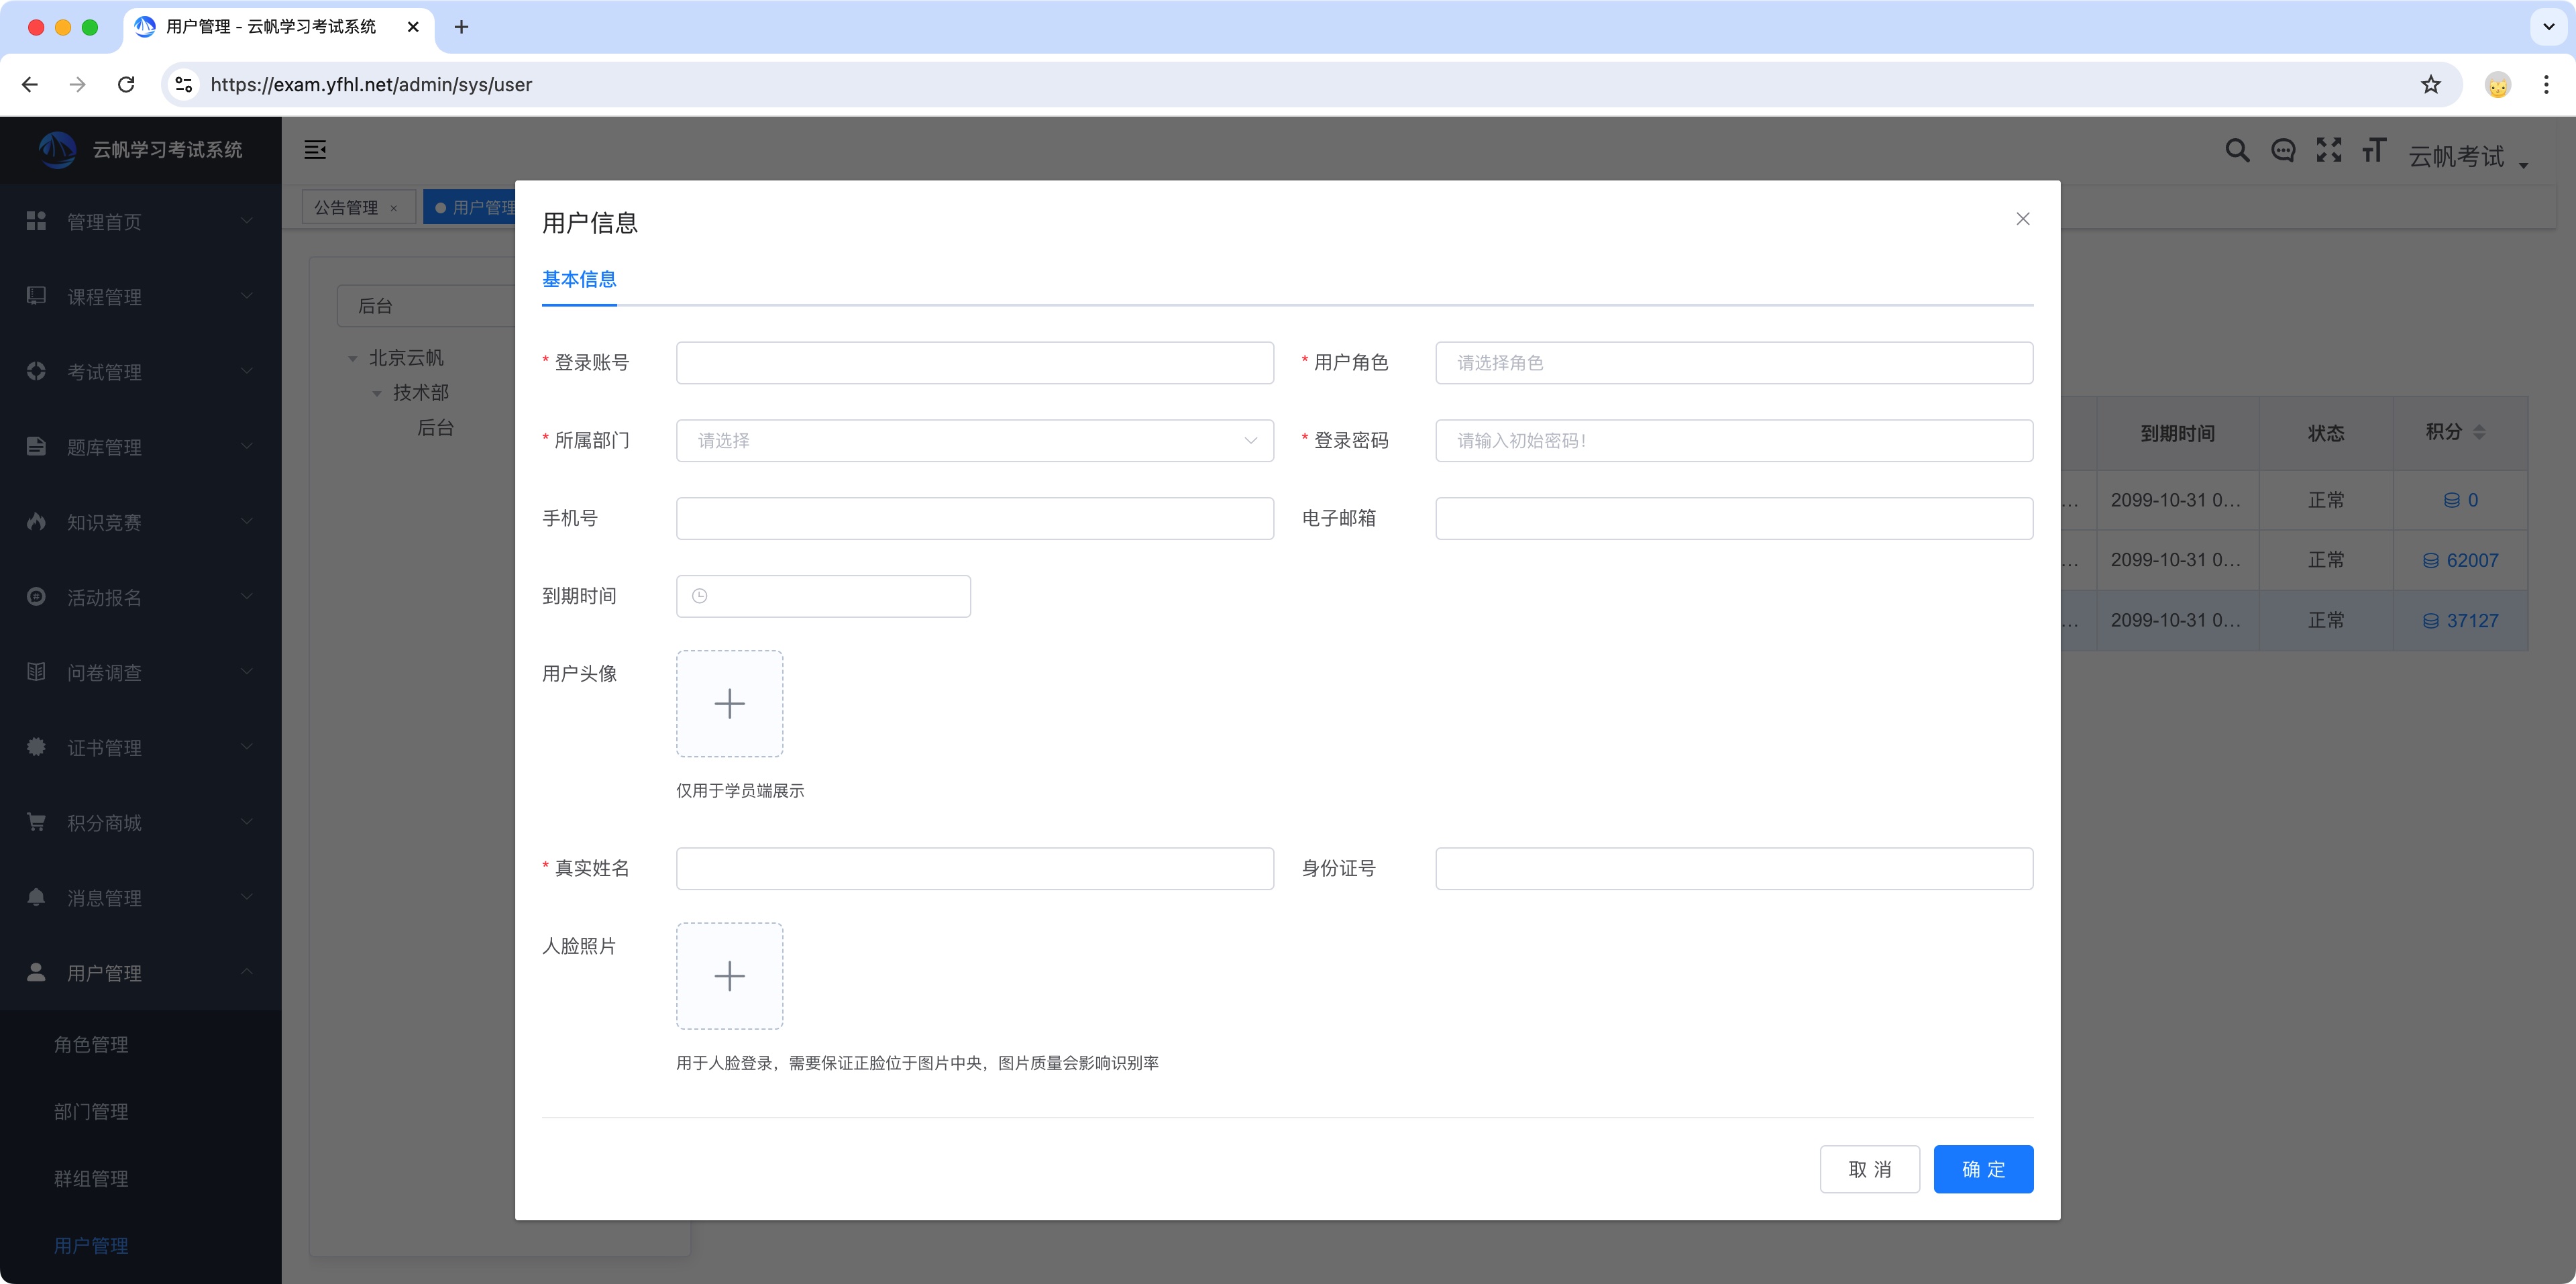
Task: Click the 云帆学习考试系统 logo
Action: click(x=57, y=150)
